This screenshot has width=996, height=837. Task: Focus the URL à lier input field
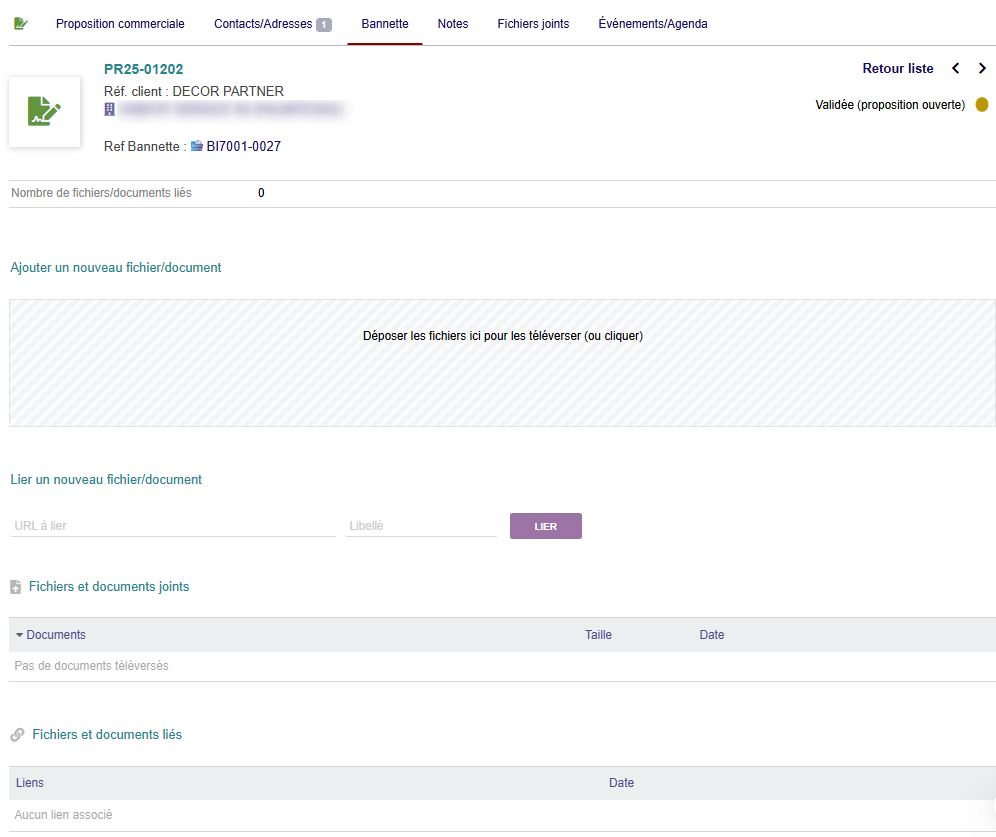(x=173, y=526)
